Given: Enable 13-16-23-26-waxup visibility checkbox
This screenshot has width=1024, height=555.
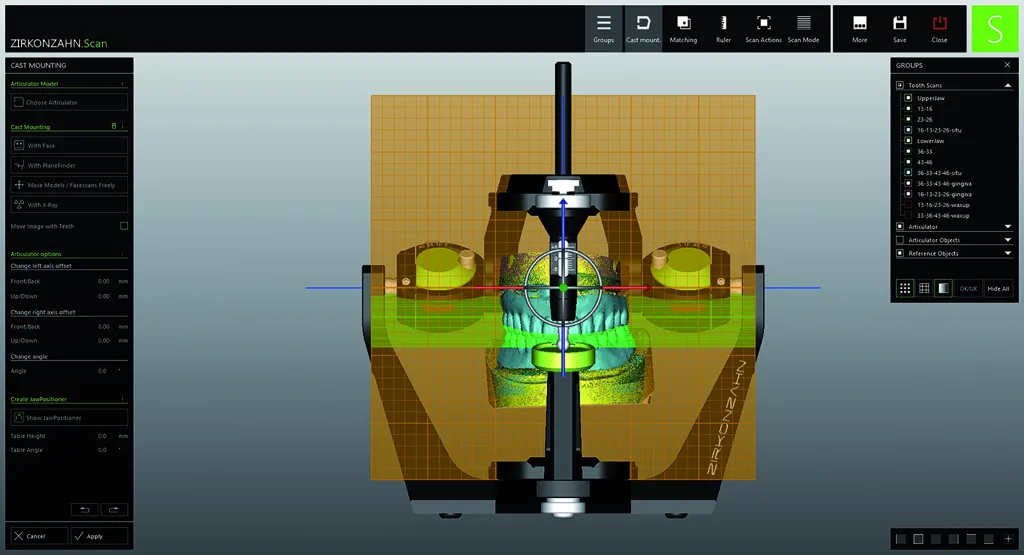Looking at the screenshot, I should [x=908, y=204].
